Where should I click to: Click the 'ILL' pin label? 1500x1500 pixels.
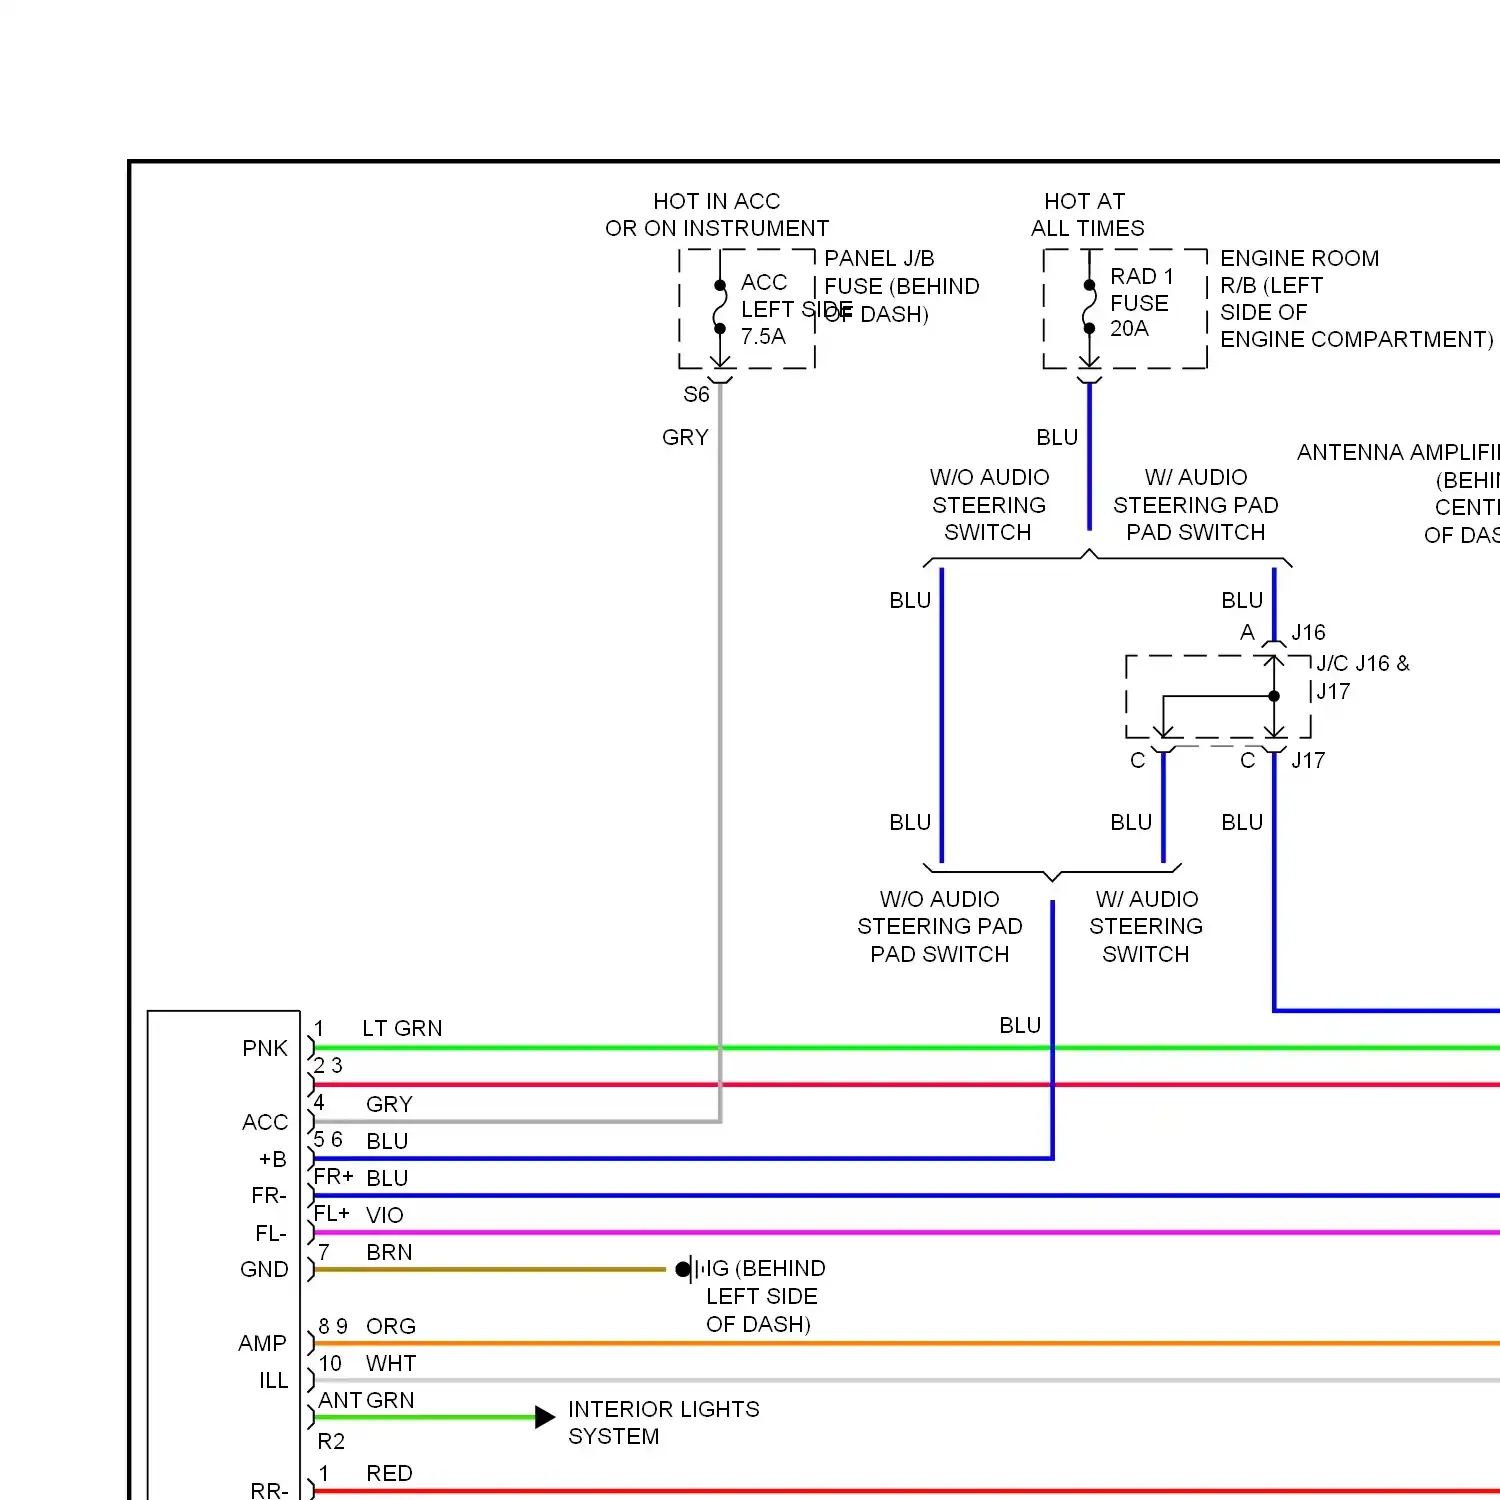273,1381
